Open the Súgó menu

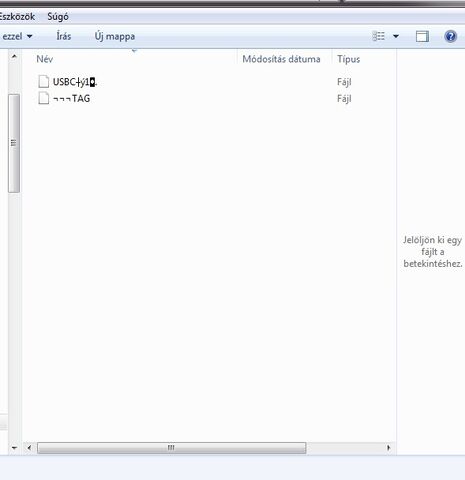click(x=58, y=17)
